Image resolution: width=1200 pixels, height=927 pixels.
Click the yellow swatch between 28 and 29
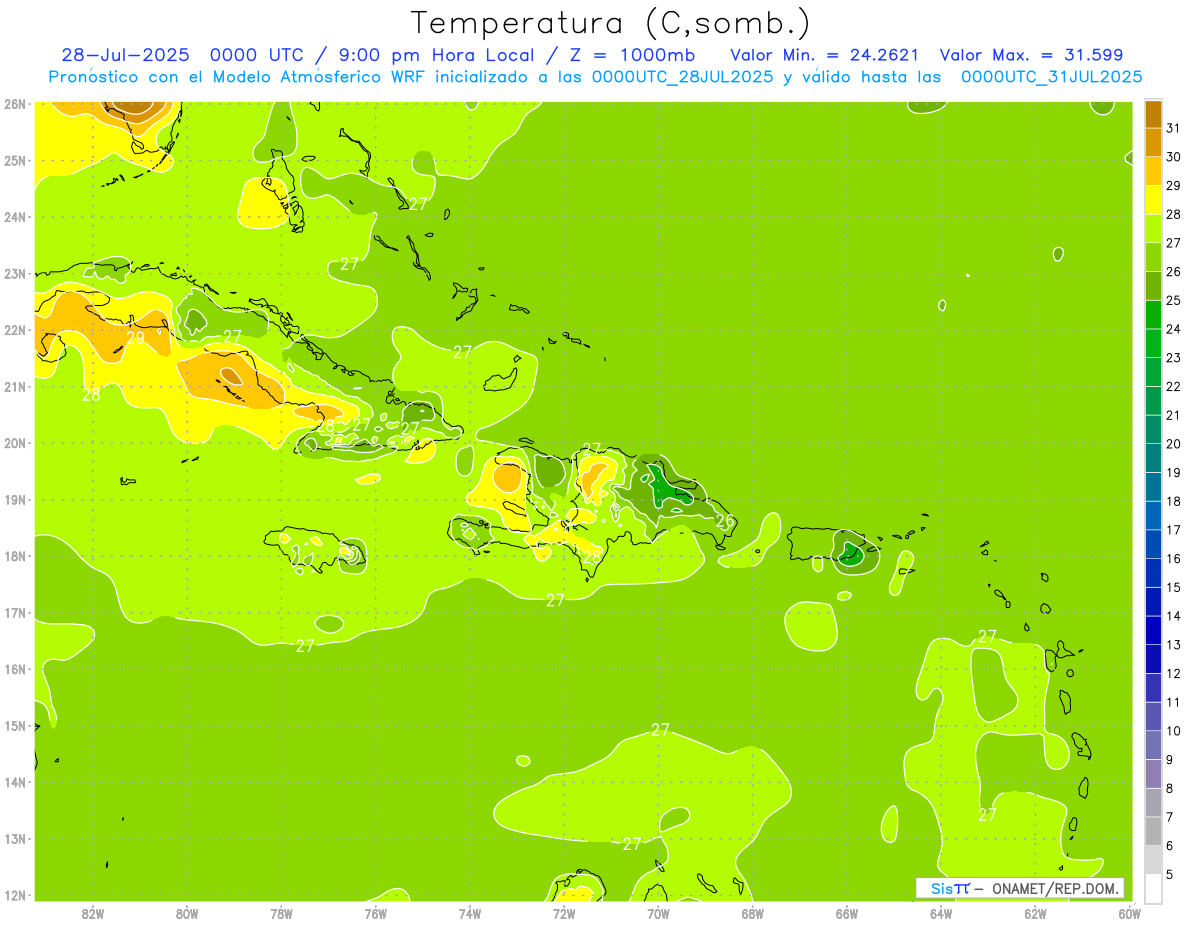click(1153, 200)
